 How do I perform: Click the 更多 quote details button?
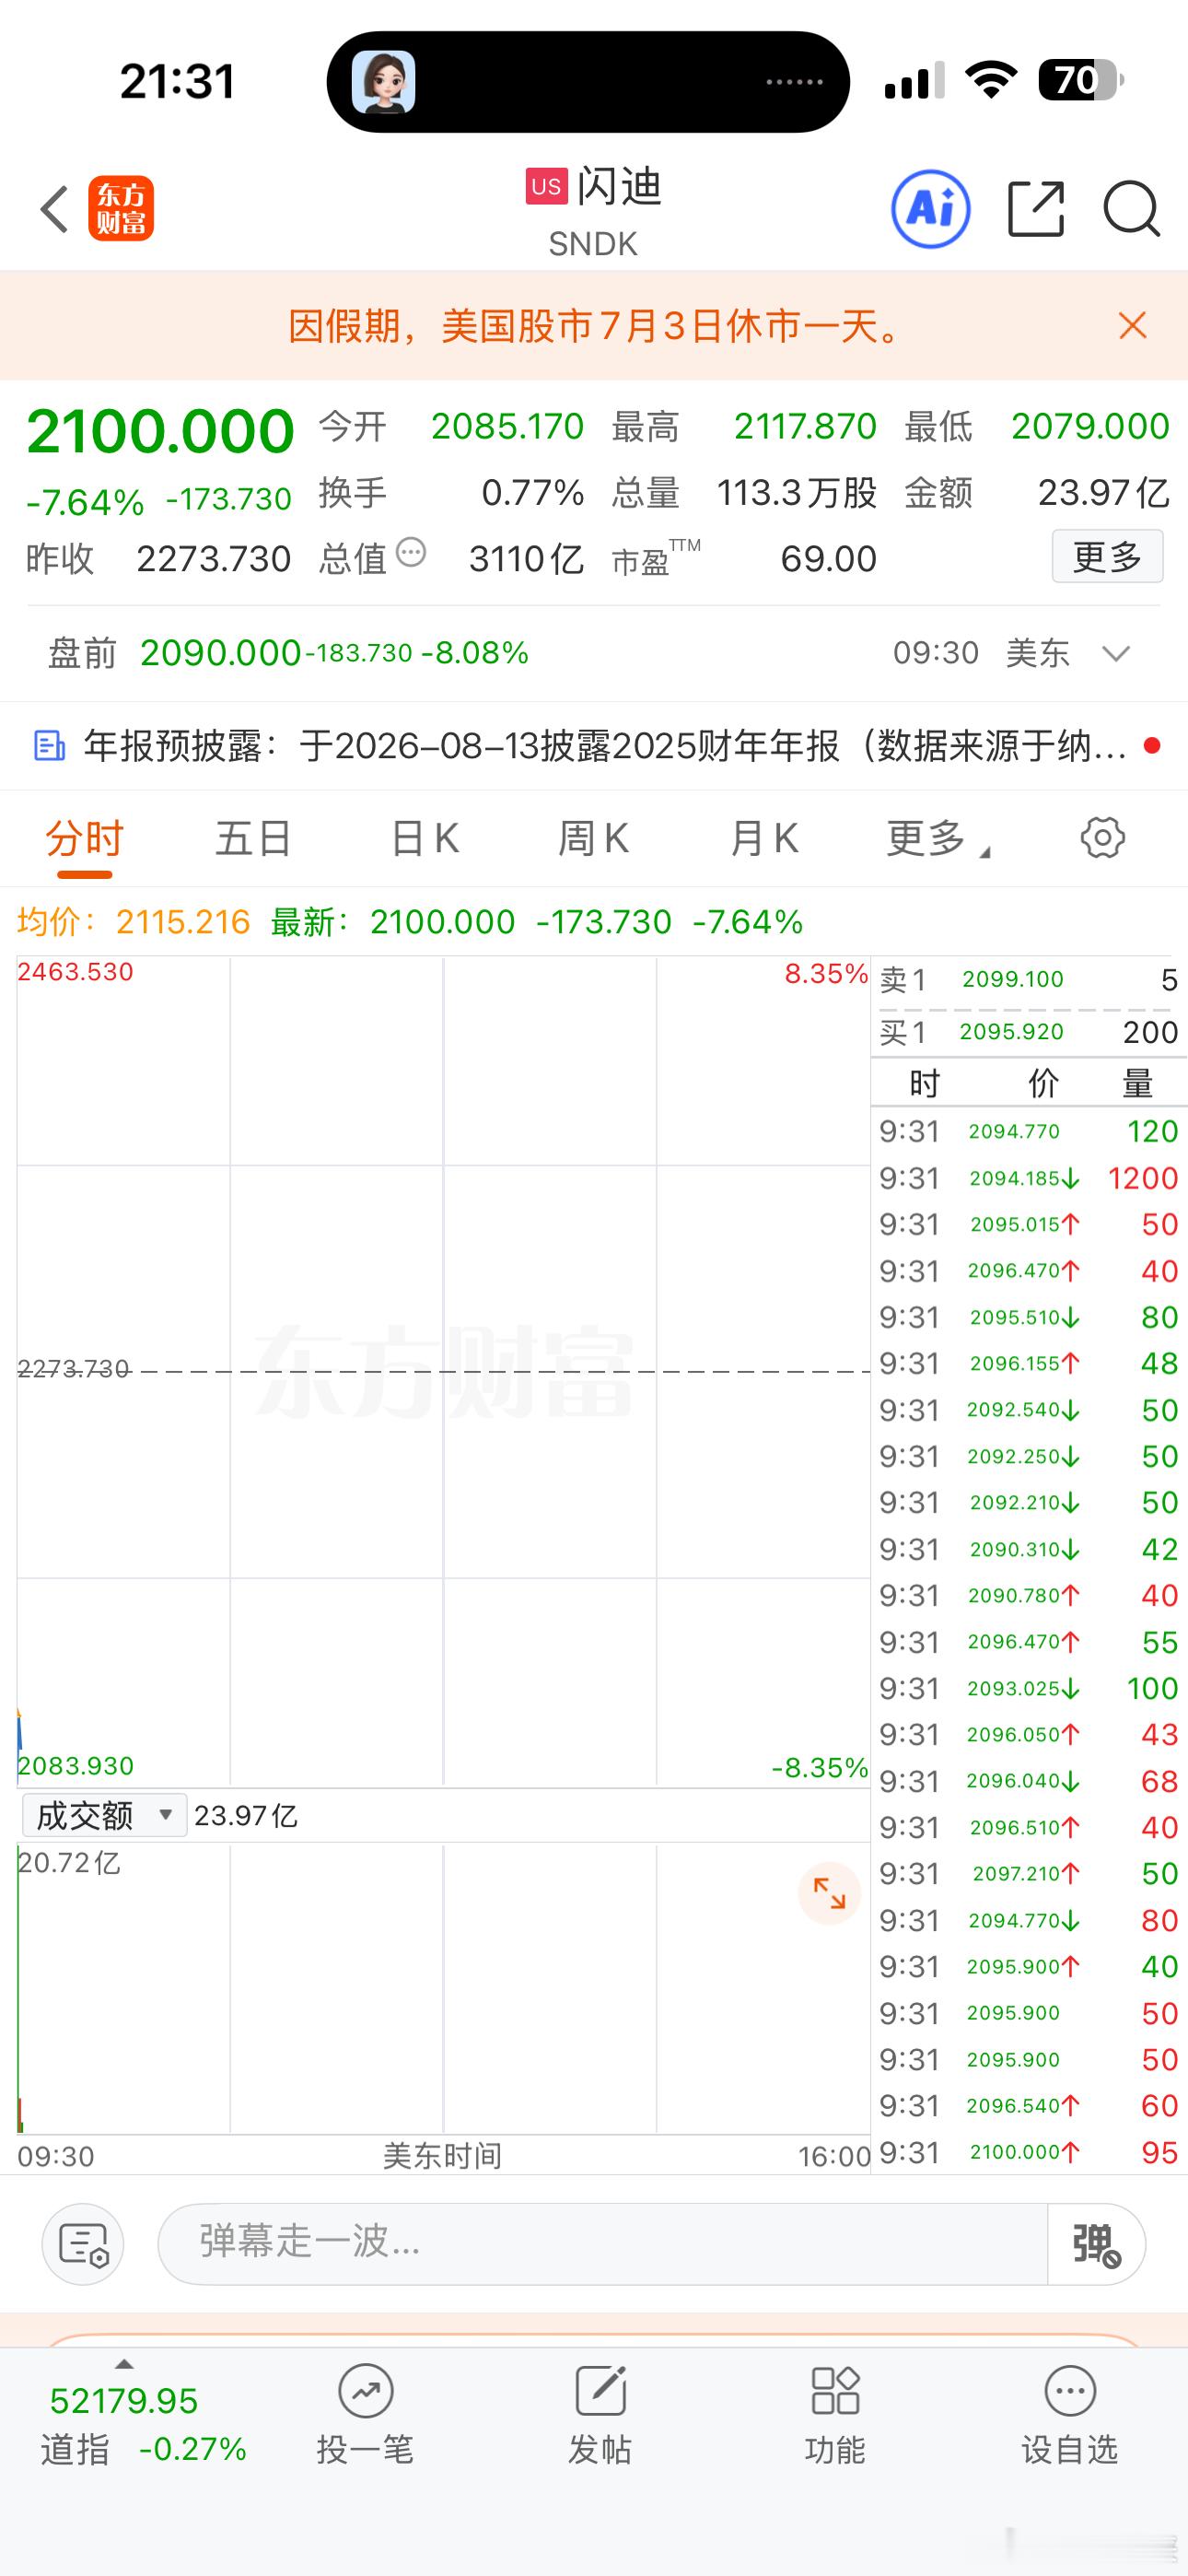(1107, 556)
